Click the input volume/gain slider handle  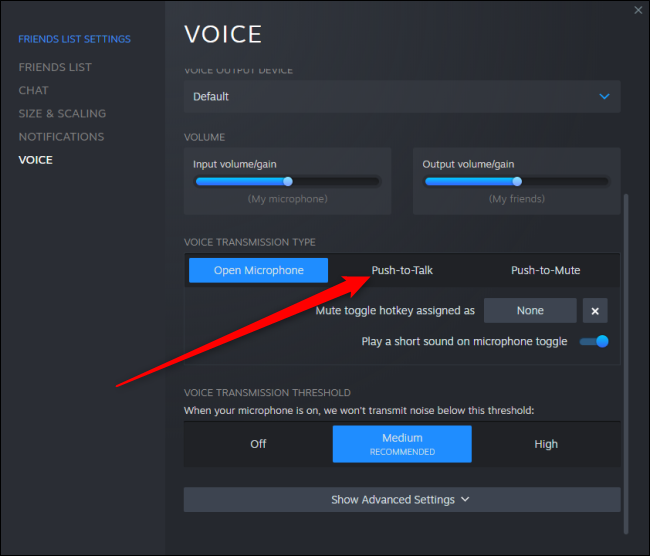(x=288, y=181)
